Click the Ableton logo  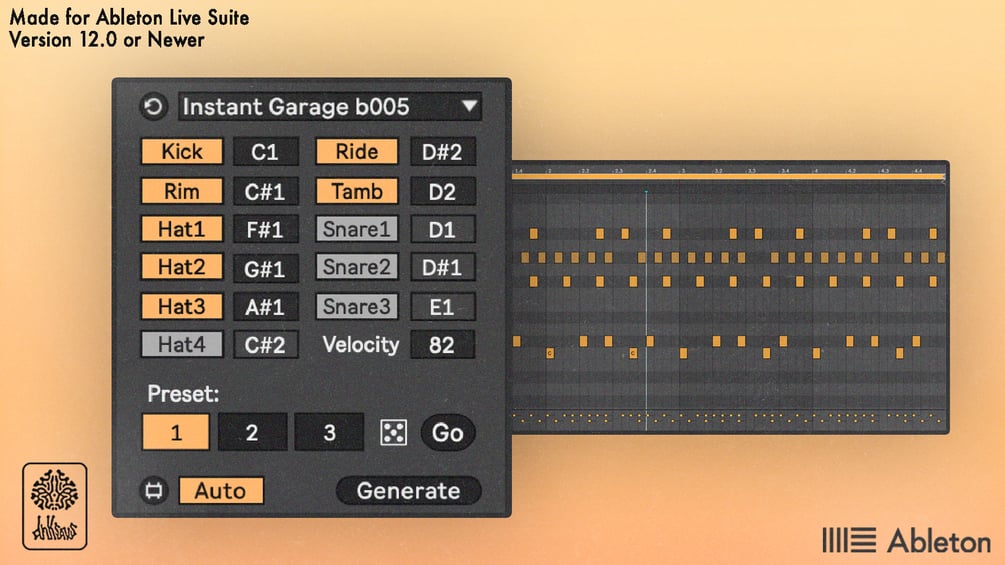(906, 541)
